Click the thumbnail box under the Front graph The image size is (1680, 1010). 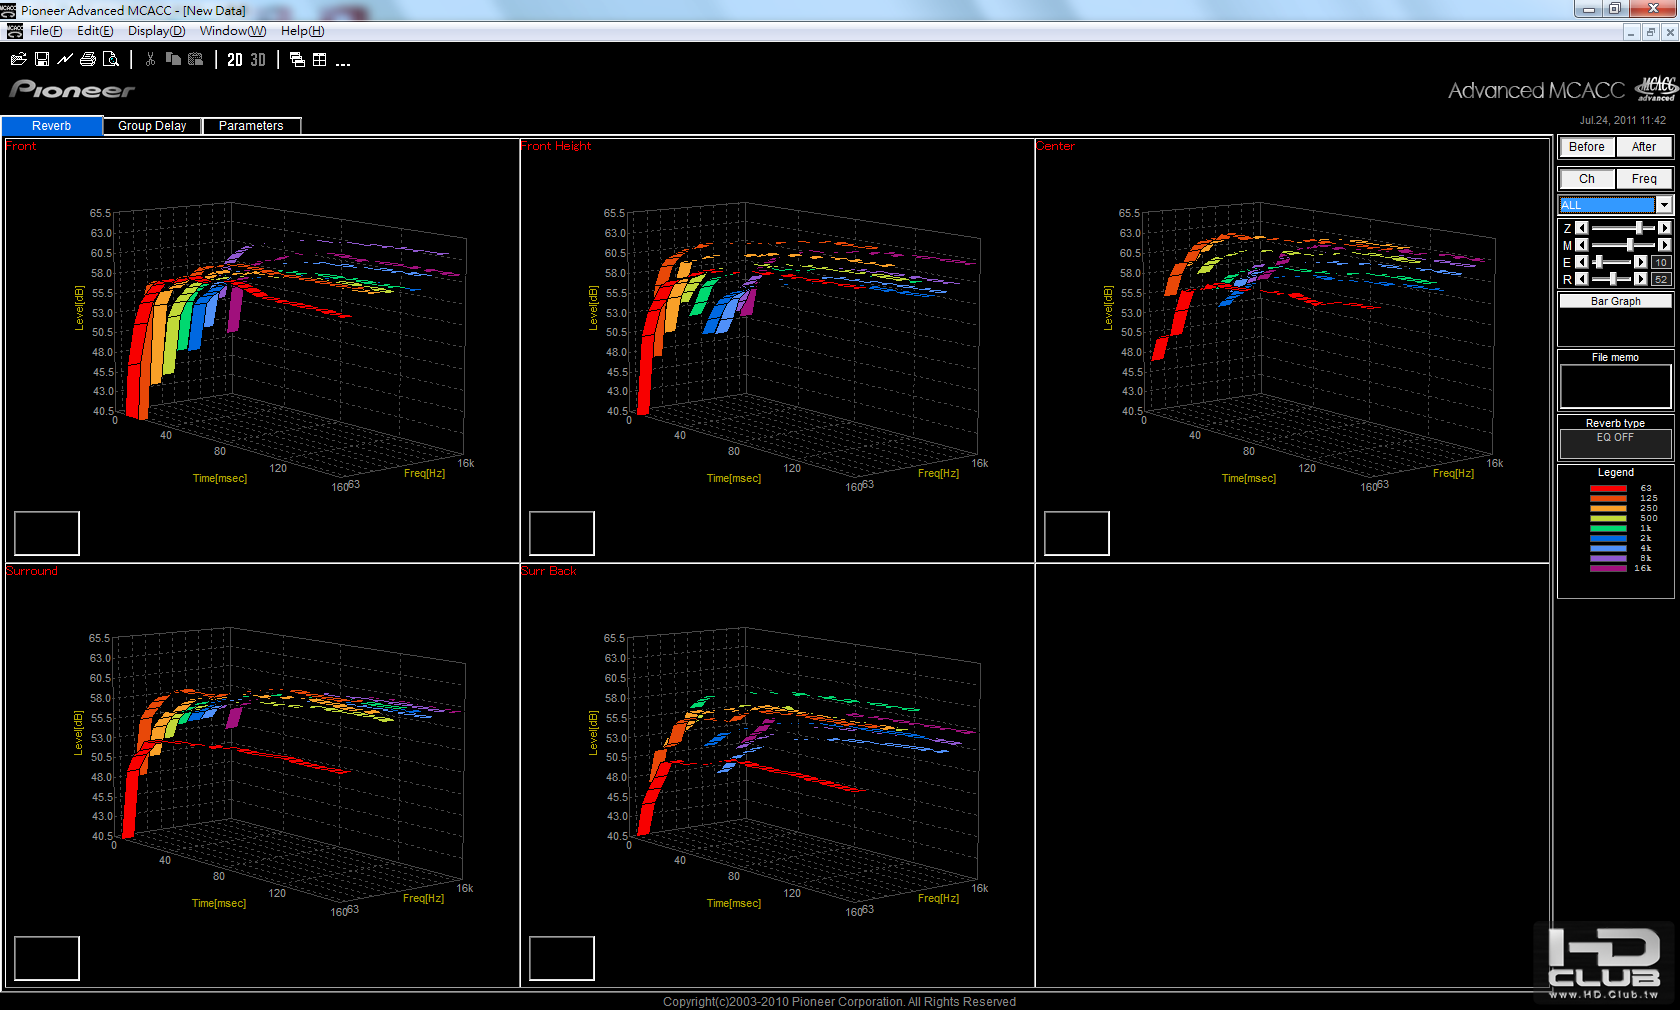coord(47,533)
